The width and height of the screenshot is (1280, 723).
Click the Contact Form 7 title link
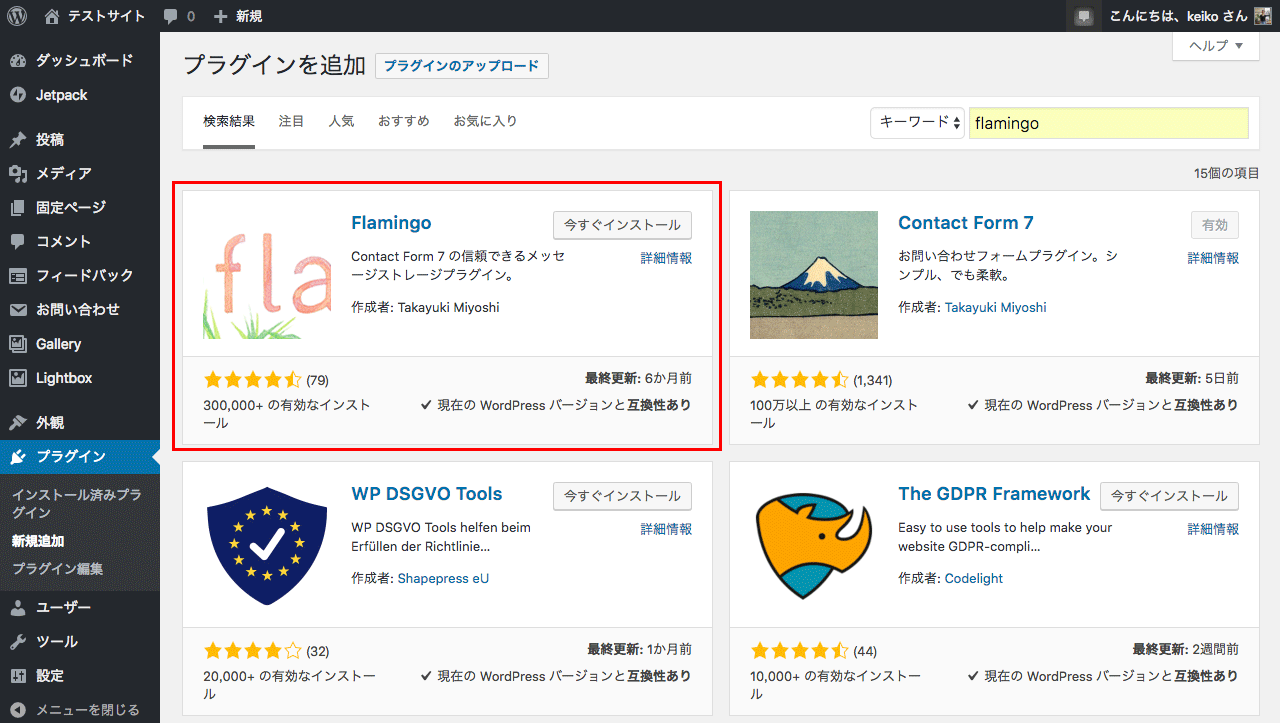tap(966, 223)
